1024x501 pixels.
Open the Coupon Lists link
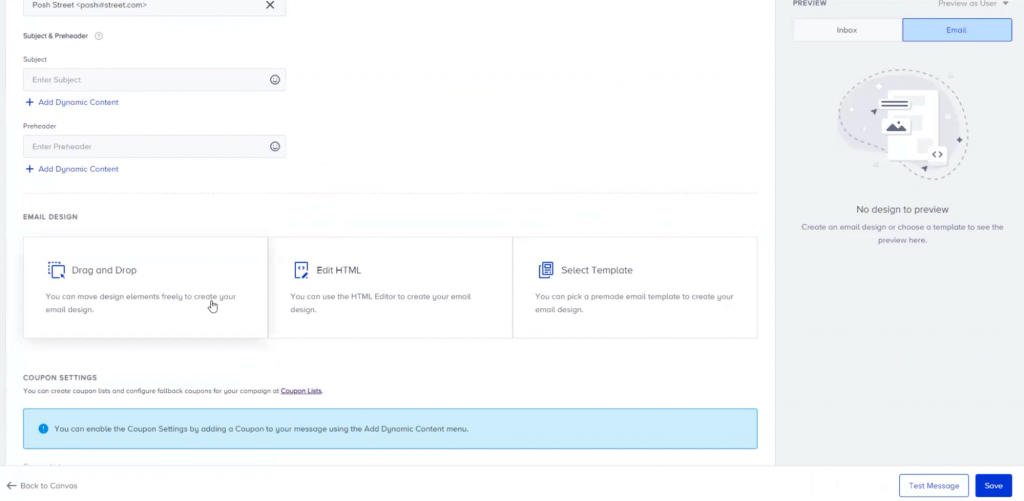point(301,391)
